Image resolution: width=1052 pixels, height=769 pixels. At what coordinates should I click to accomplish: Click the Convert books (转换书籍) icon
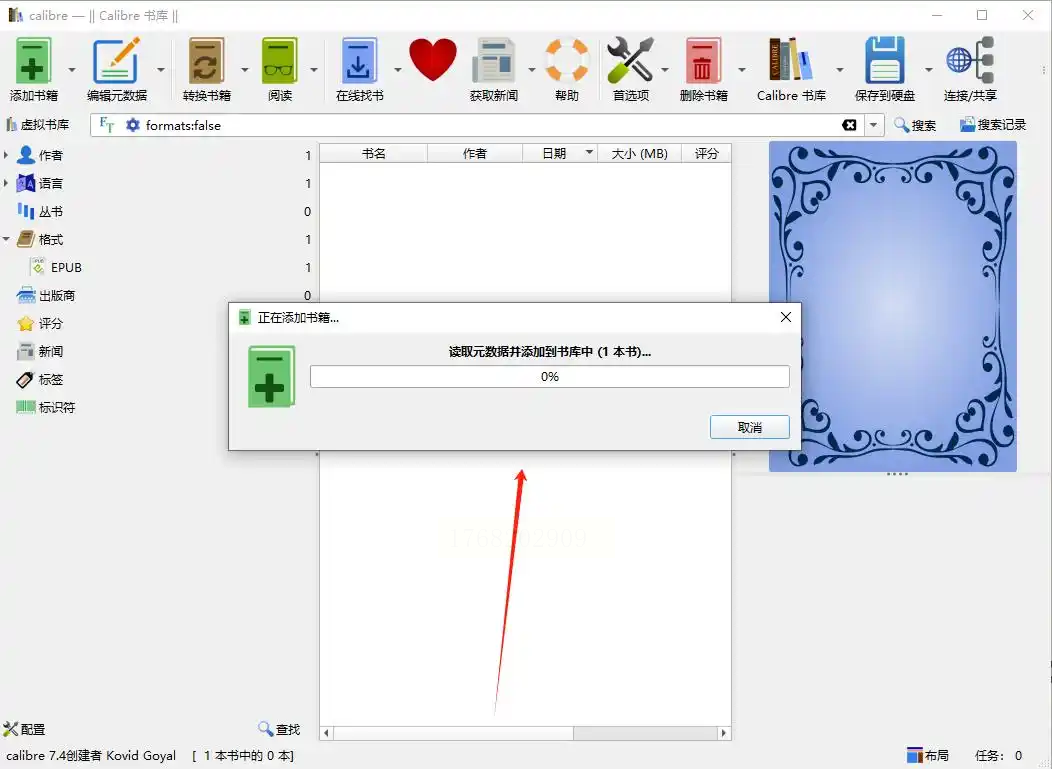pos(206,61)
